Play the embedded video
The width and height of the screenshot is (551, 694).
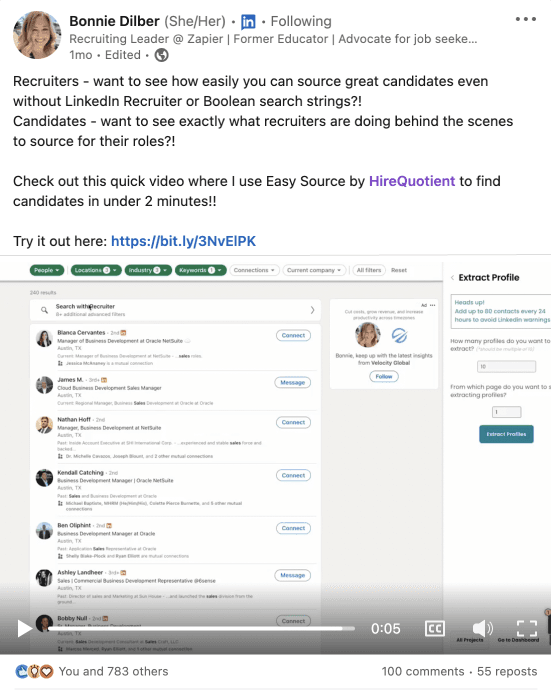(24, 628)
